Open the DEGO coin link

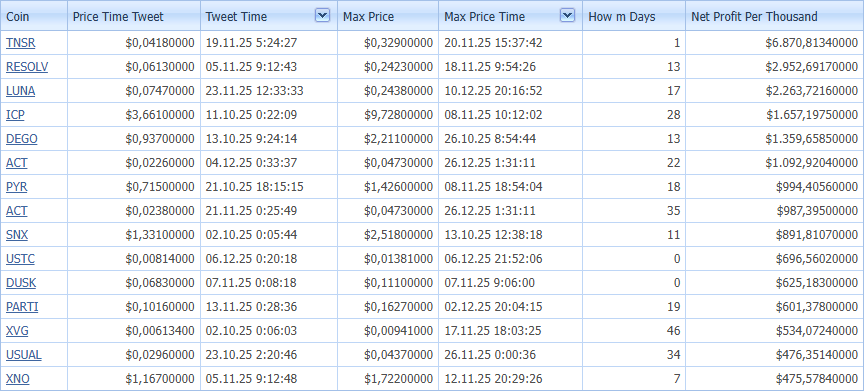coord(22,139)
